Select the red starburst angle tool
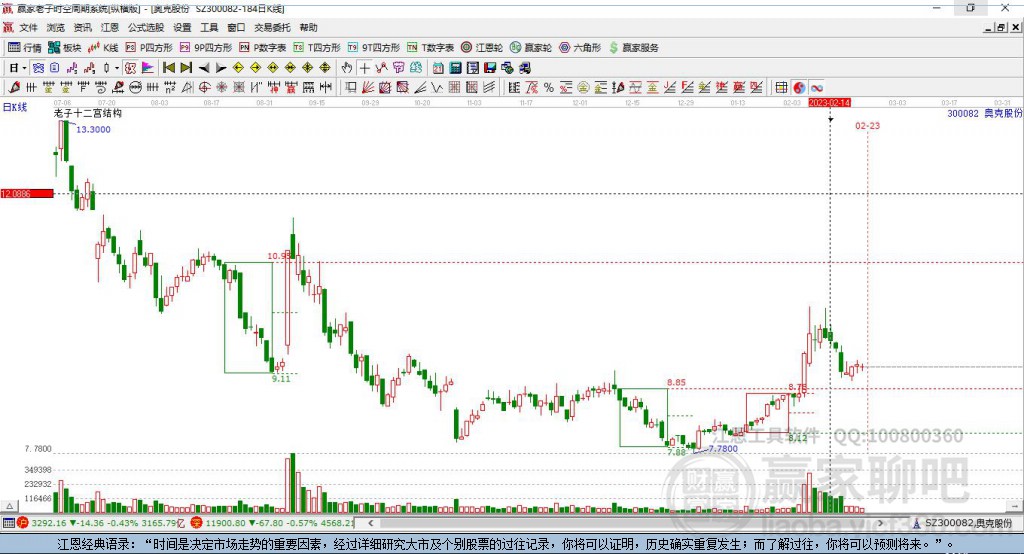 click(222, 87)
